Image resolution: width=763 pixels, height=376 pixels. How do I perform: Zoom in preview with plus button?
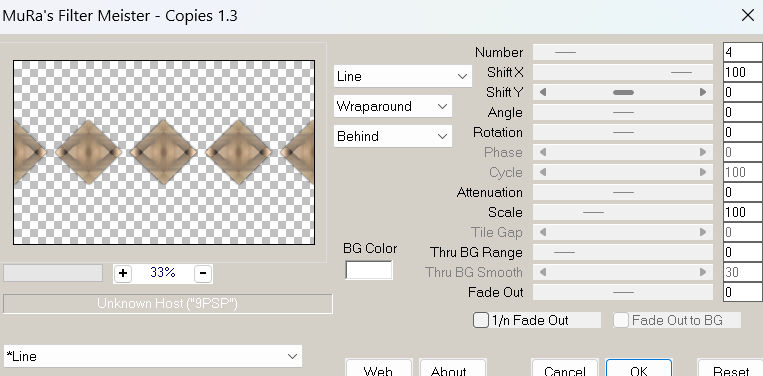pyautogui.click(x=123, y=273)
